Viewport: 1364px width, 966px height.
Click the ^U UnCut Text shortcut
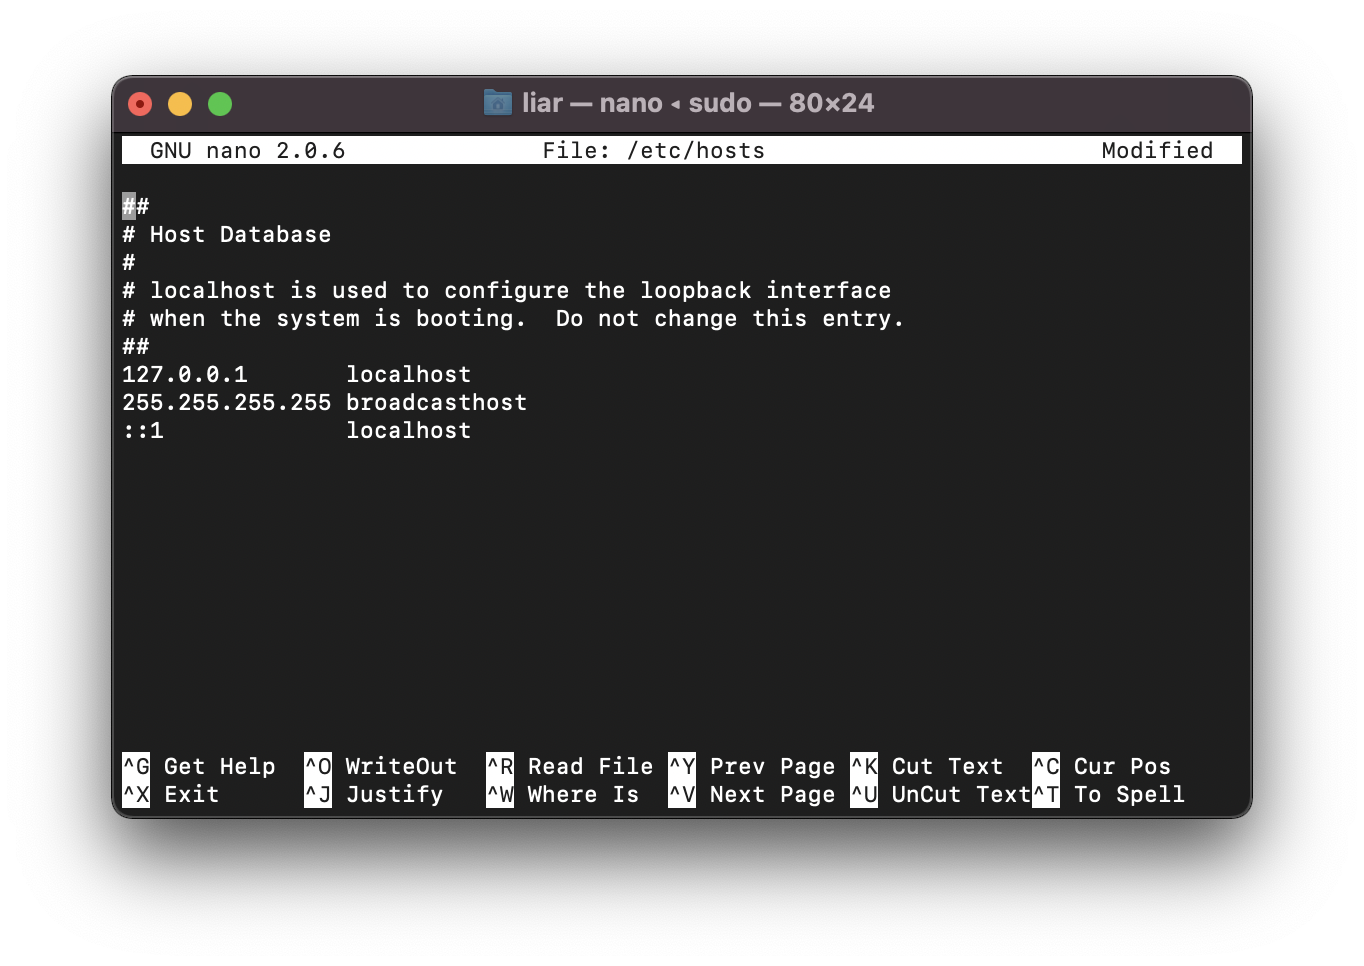point(941,794)
